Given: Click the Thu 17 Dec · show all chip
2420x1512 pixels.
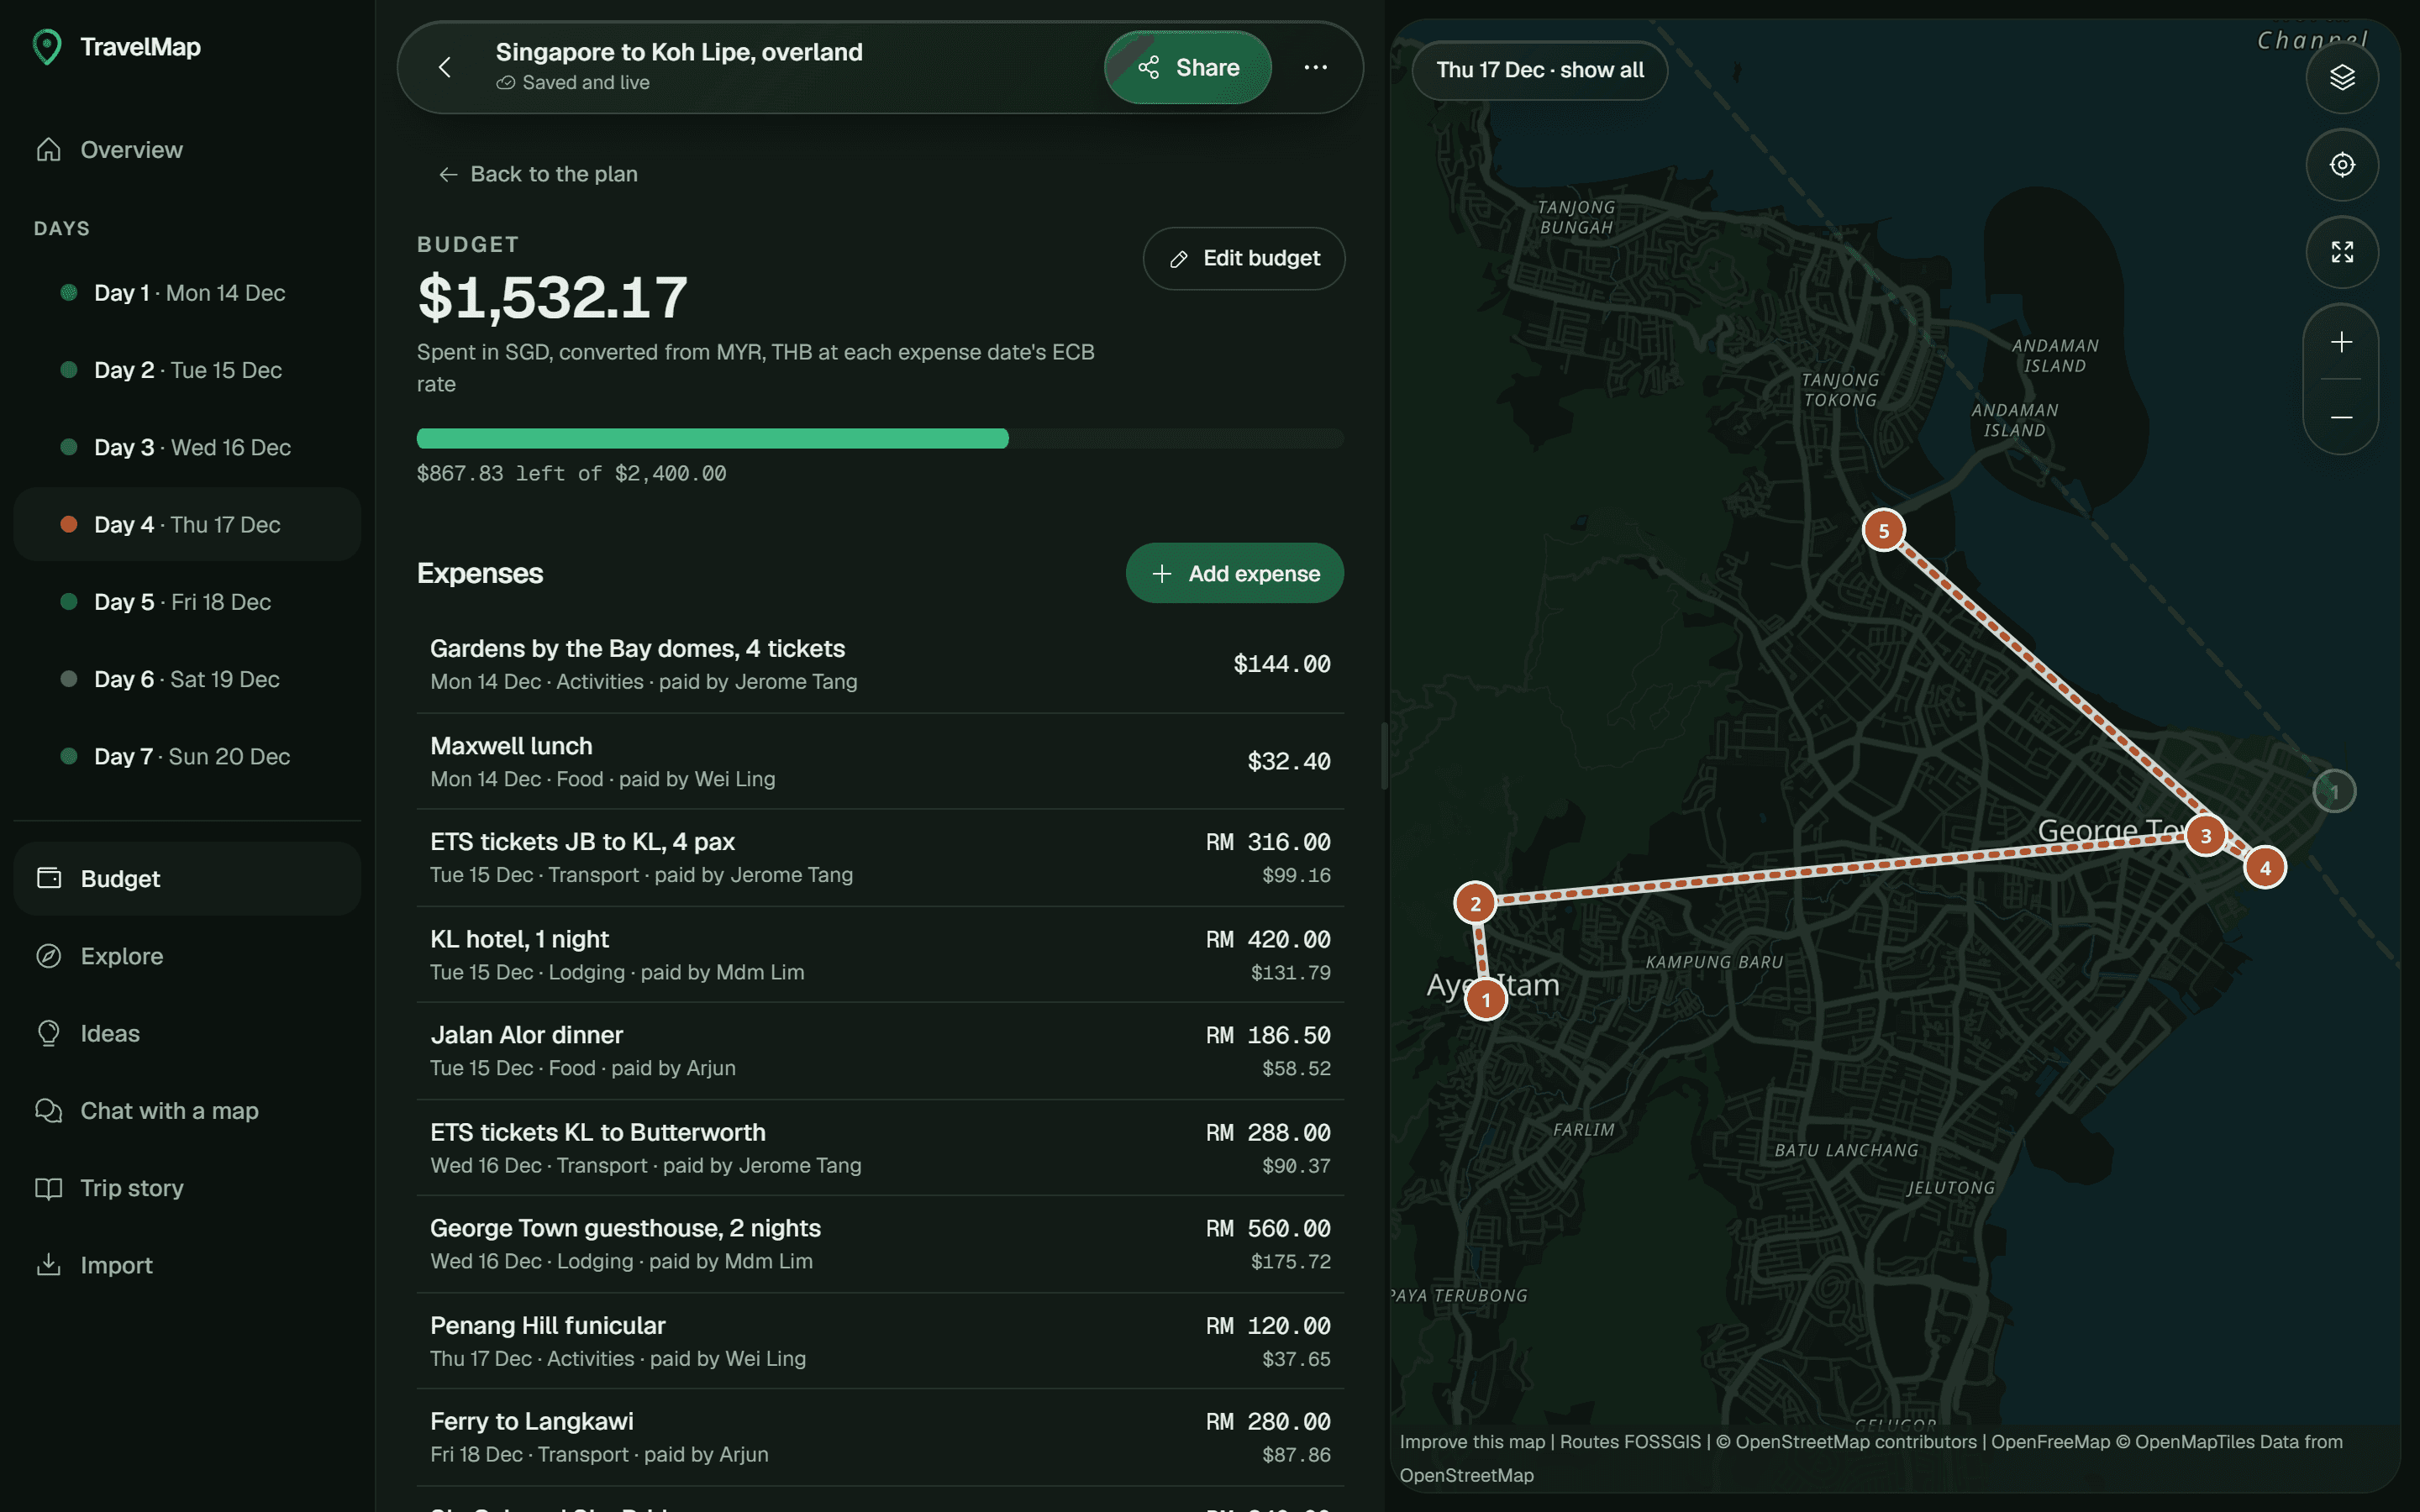Looking at the screenshot, I should coord(1539,70).
